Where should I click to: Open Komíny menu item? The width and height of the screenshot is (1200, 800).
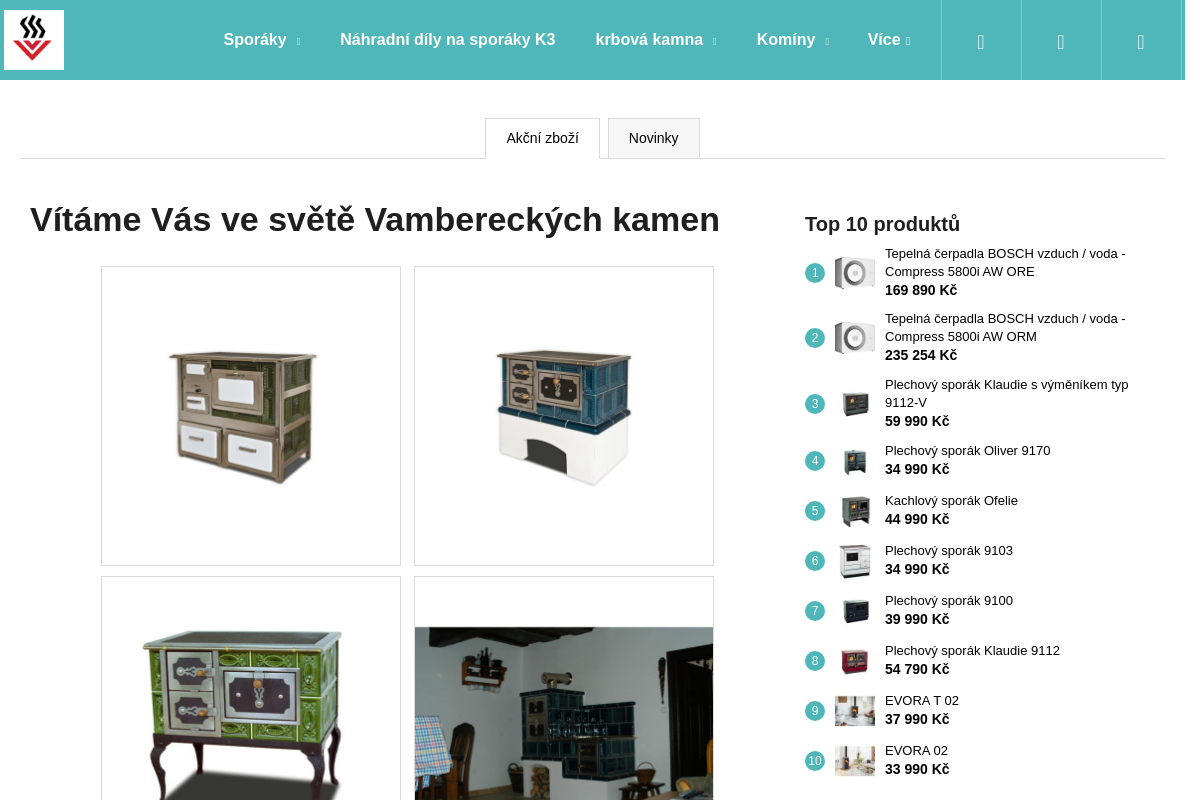click(786, 40)
